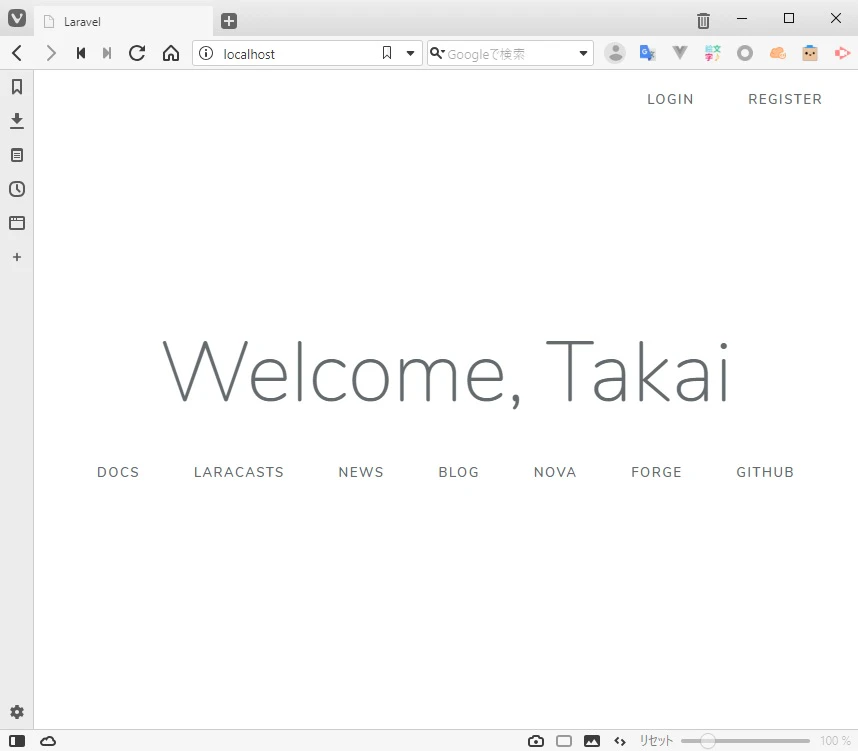Switch search engine using magnifier icon

437,53
